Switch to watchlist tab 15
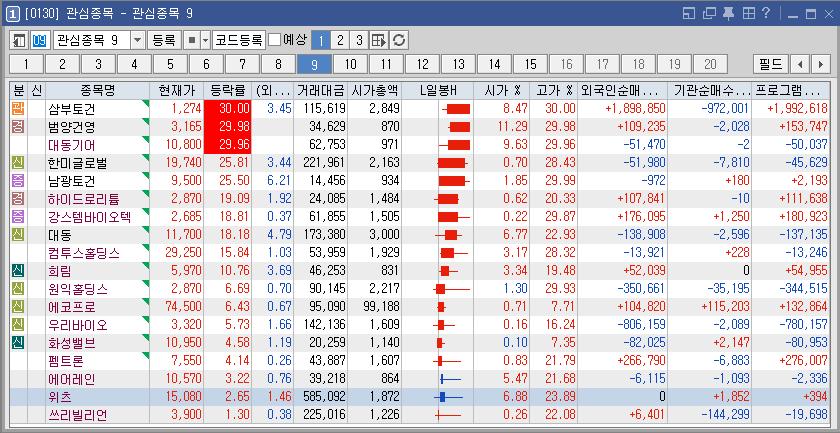 (530, 65)
